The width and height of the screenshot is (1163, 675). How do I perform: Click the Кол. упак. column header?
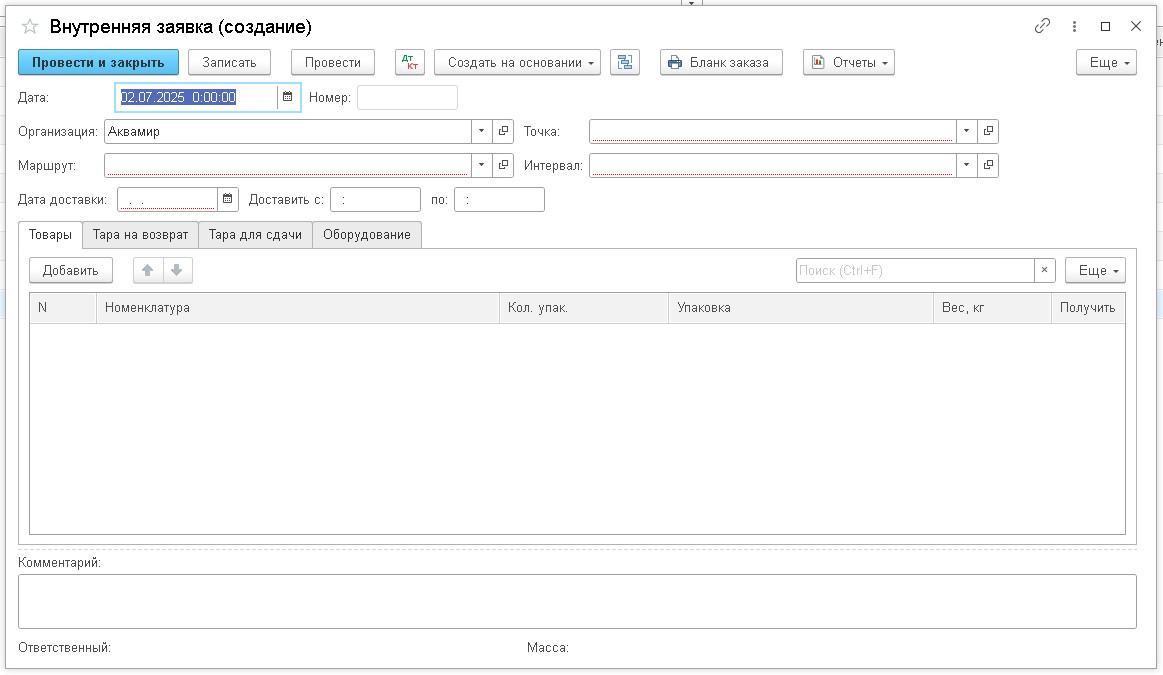tap(584, 308)
